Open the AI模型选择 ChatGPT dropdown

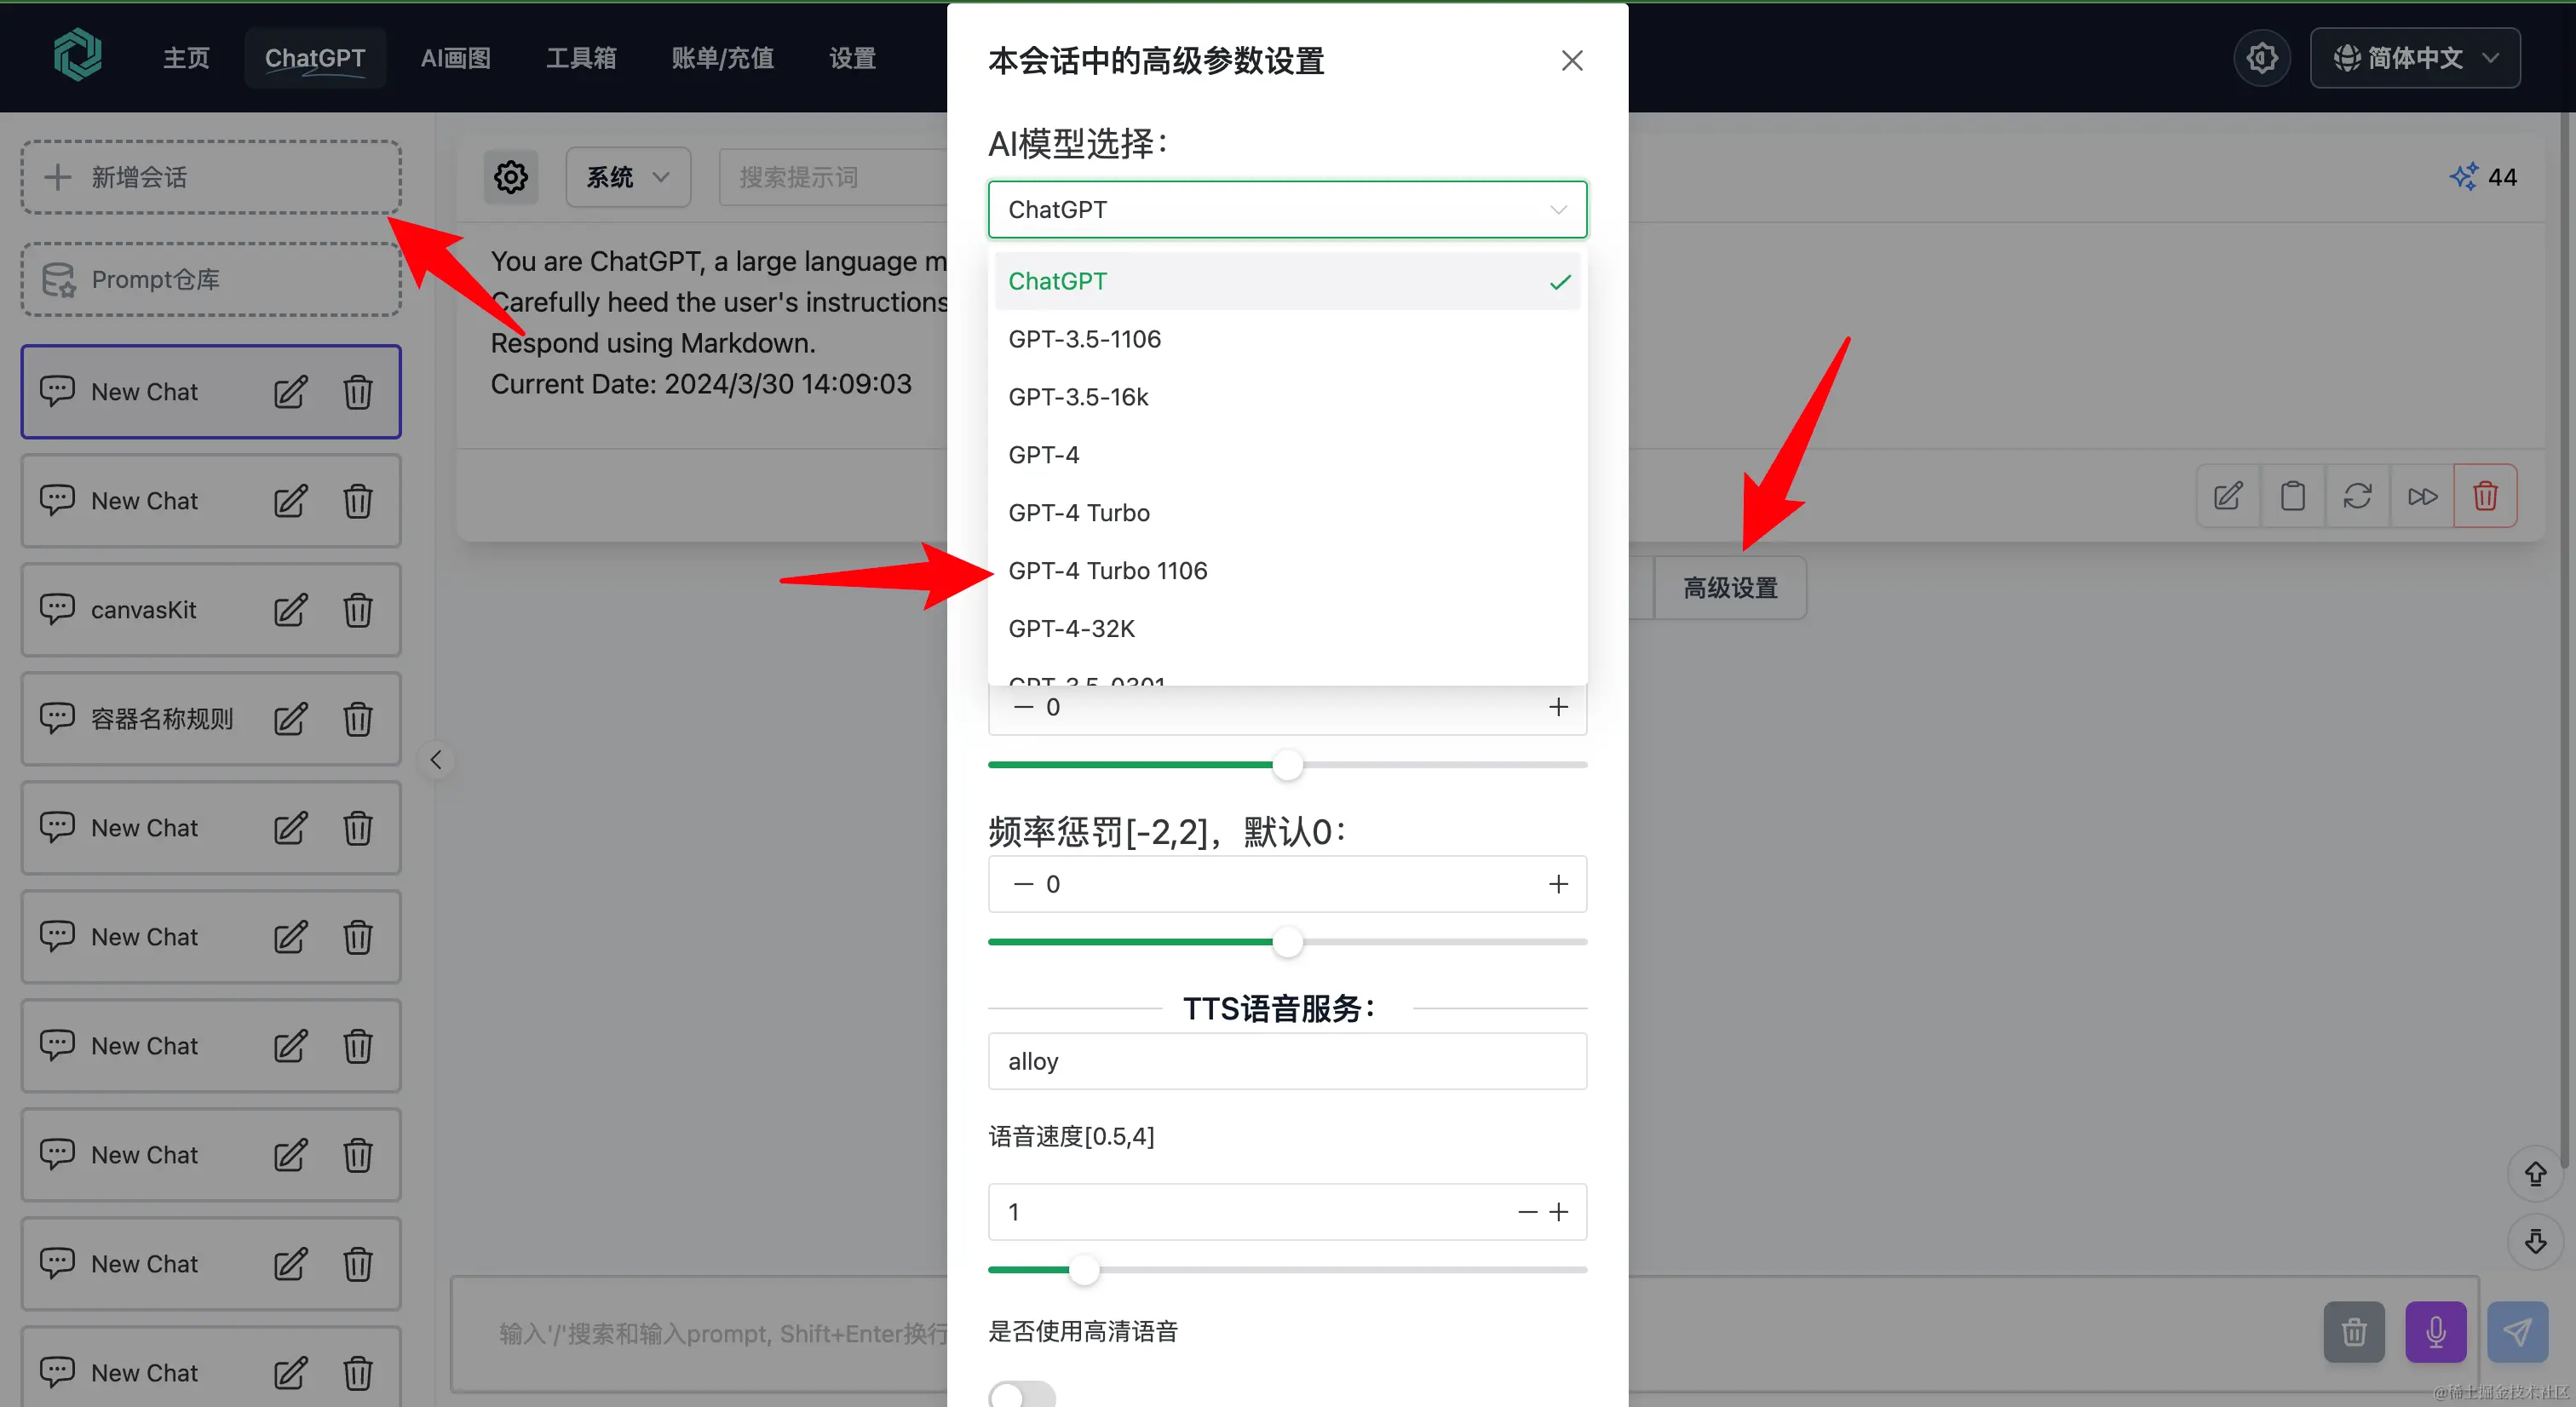pos(1287,210)
